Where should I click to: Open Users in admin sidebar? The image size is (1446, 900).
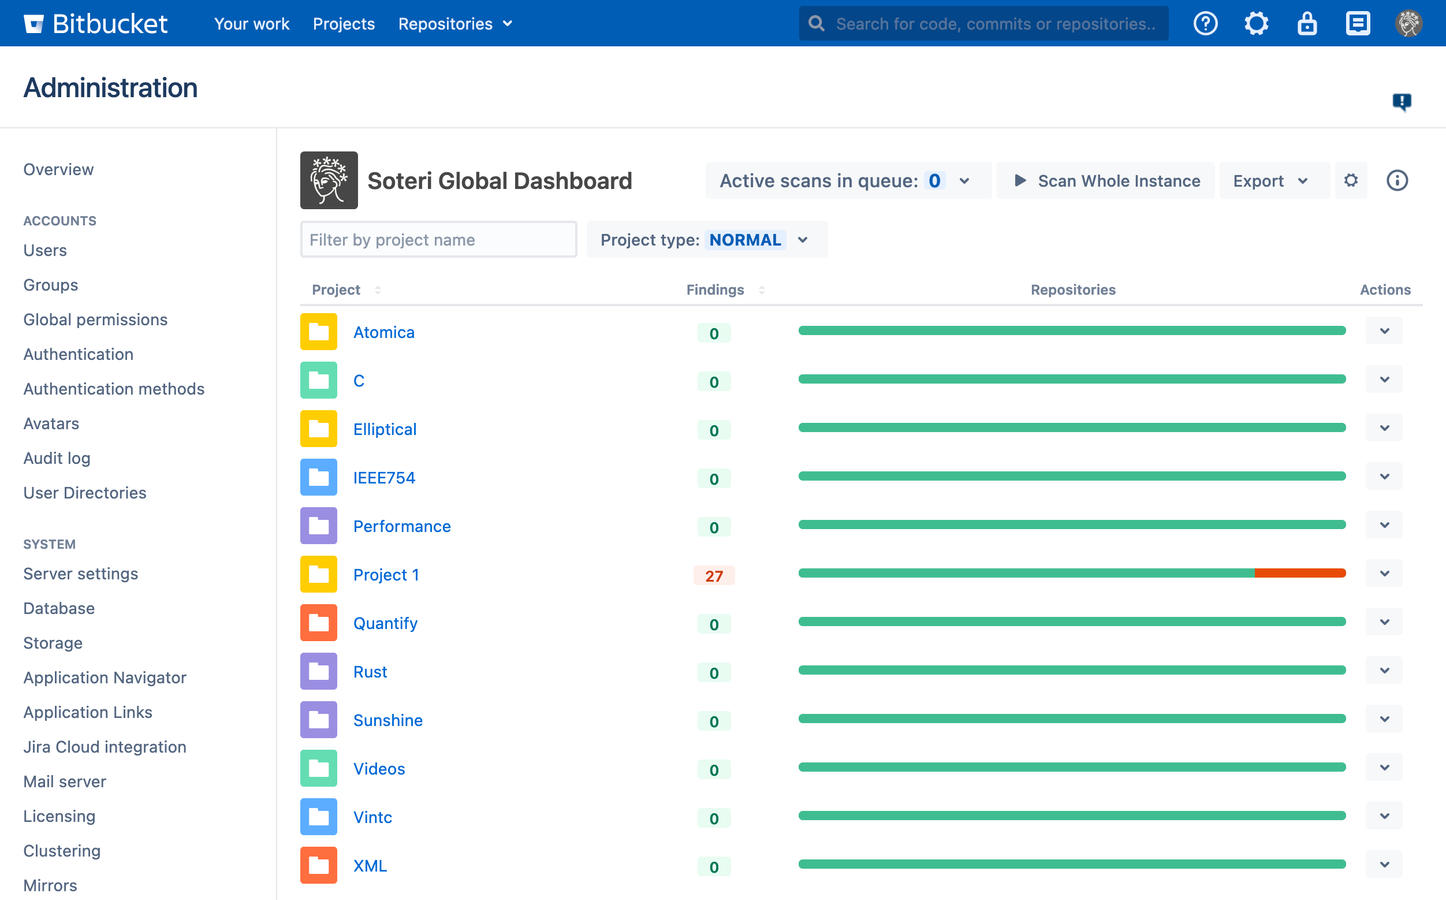tap(45, 250)
